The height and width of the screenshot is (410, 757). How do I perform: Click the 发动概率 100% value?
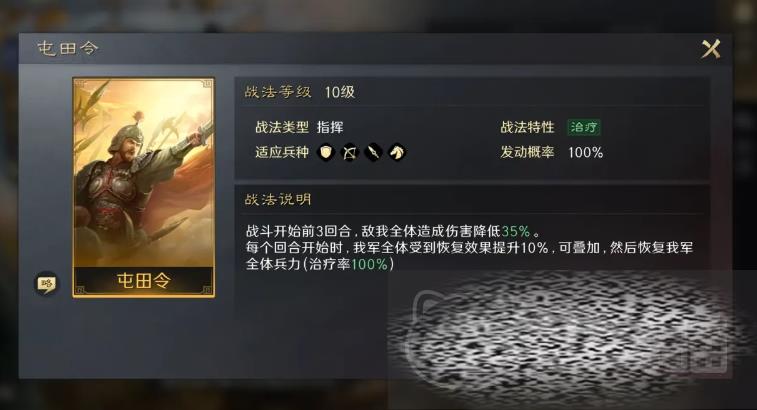pos(585,153)
